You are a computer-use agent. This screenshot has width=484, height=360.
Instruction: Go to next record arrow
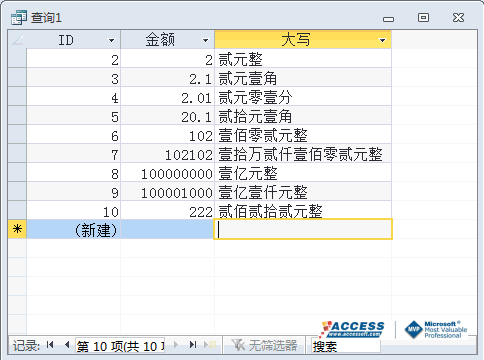tap(176, 345)
